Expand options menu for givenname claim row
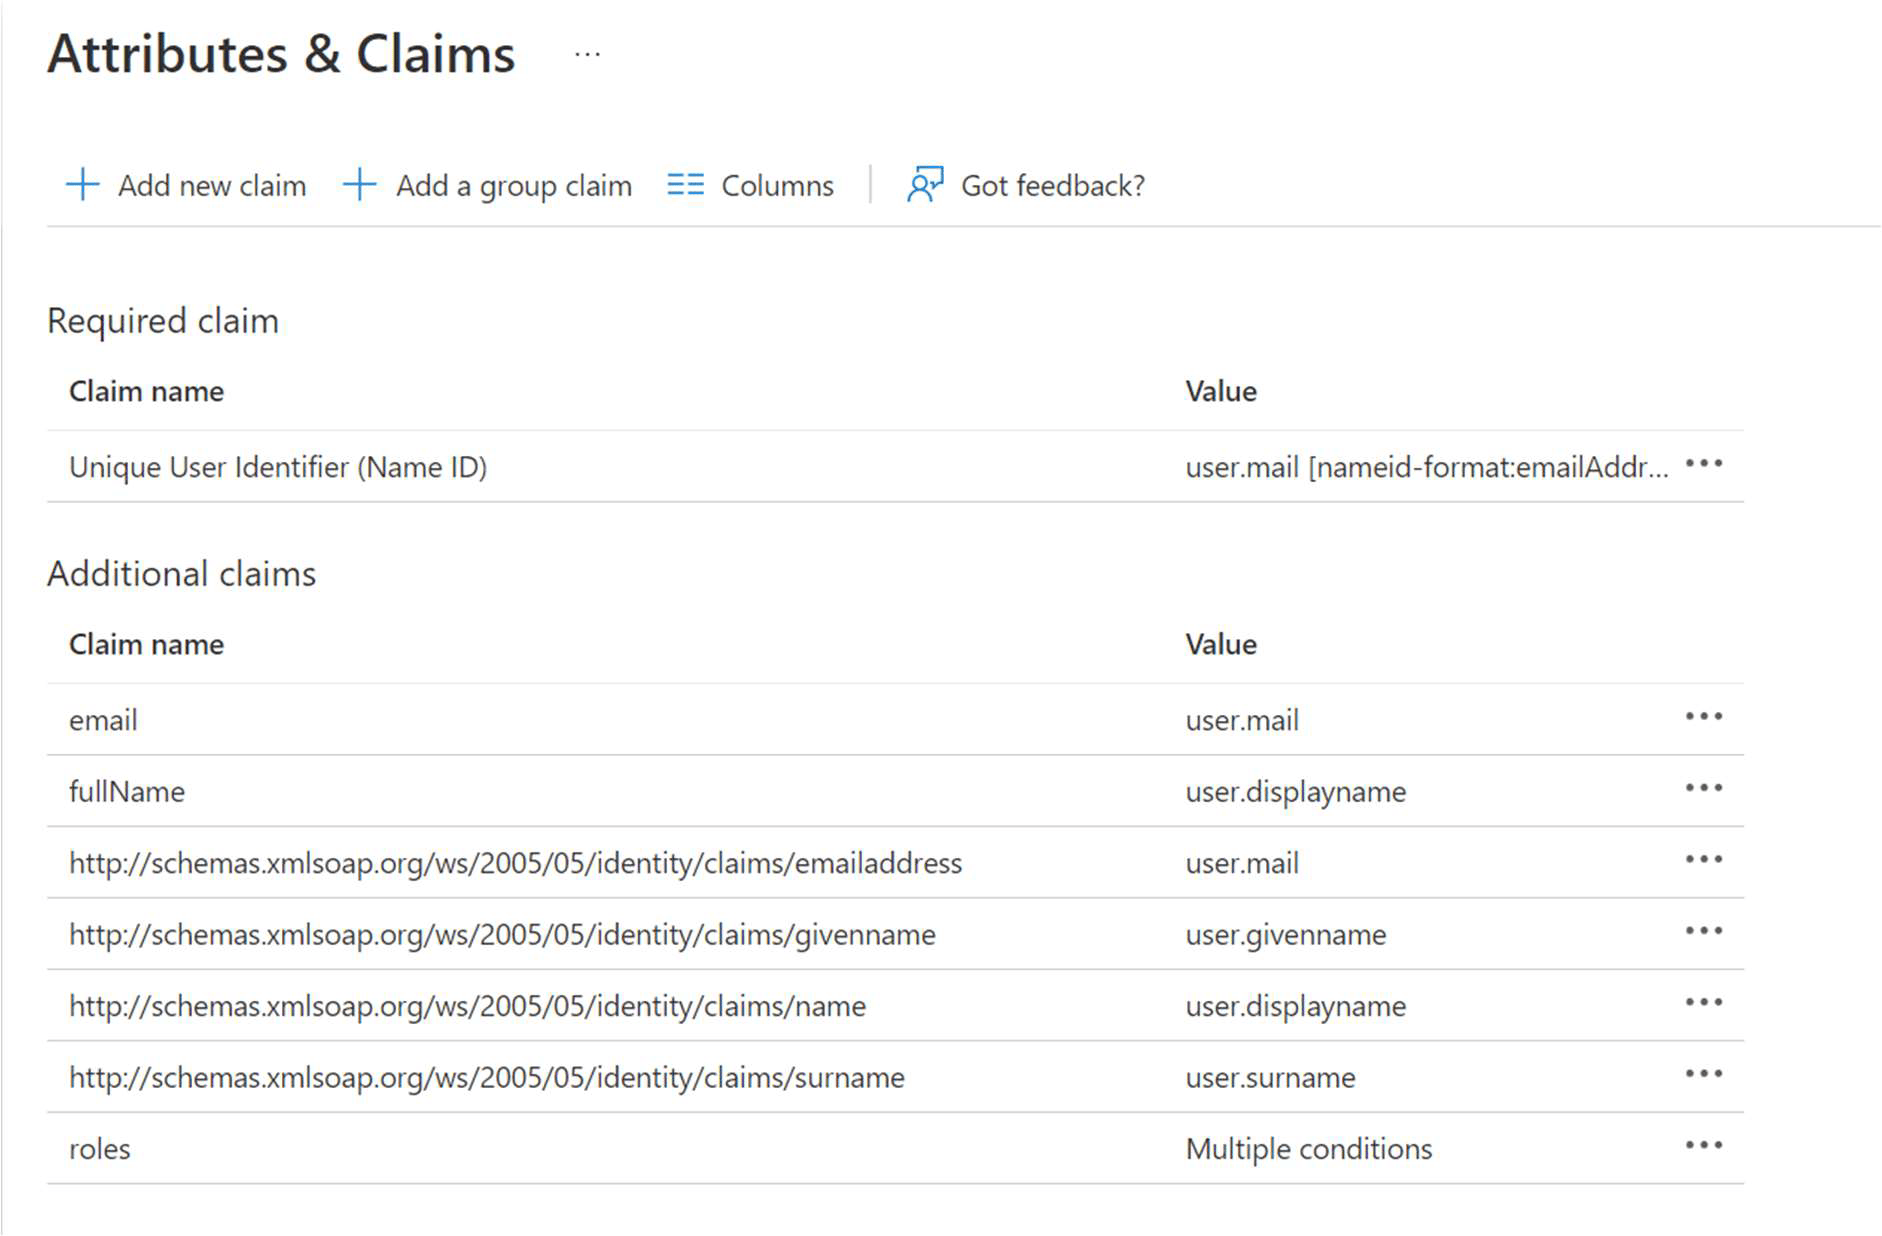This screenshot has width=1882, height=1236. tap(1703, 931)
